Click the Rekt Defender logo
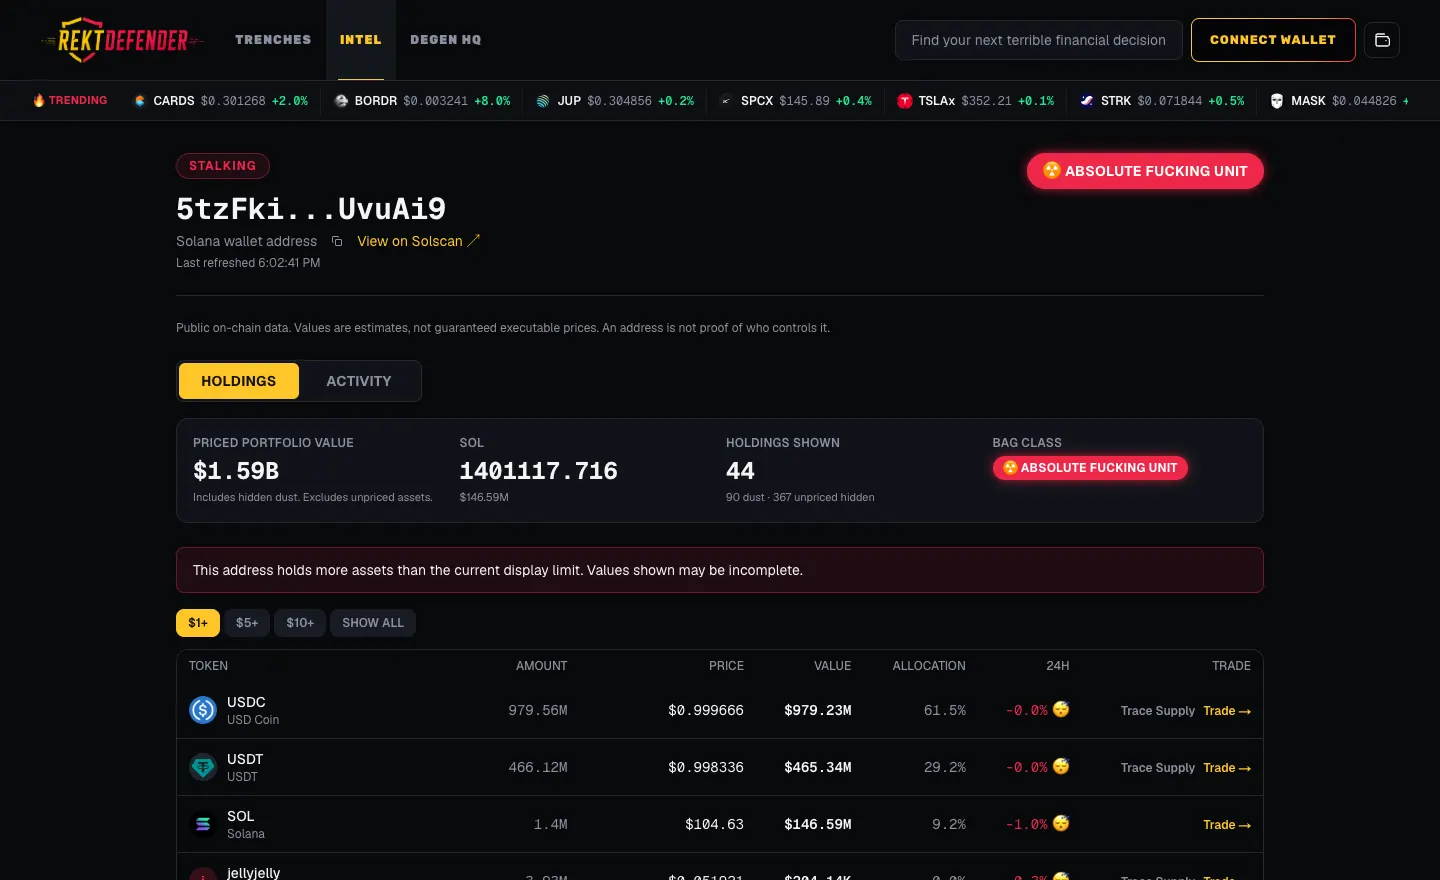The image size is (1440, 880). tap(122, 40)
